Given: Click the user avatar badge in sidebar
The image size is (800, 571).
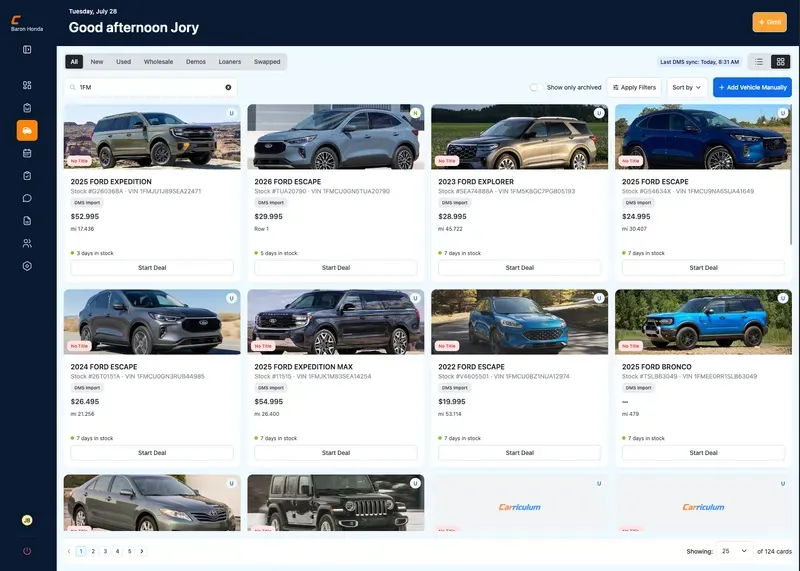Looking at the screenshot, I should (27, 520).
